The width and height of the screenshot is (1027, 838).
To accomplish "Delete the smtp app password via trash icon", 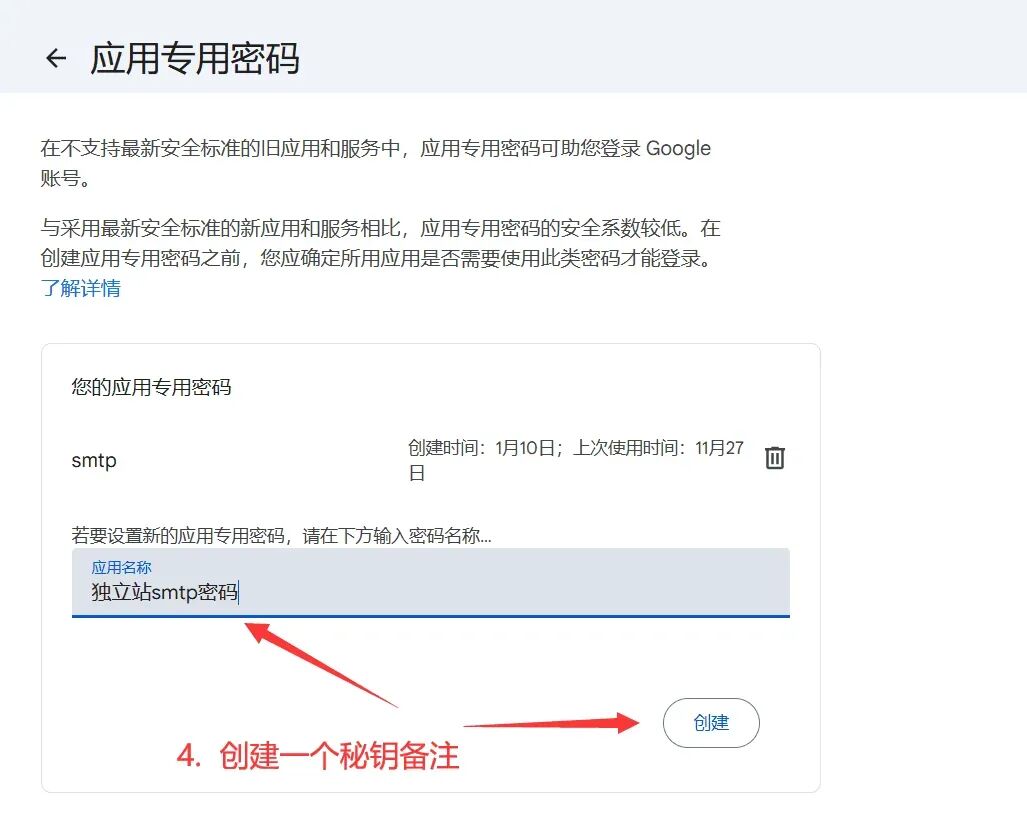I will [x=775, y=457].
